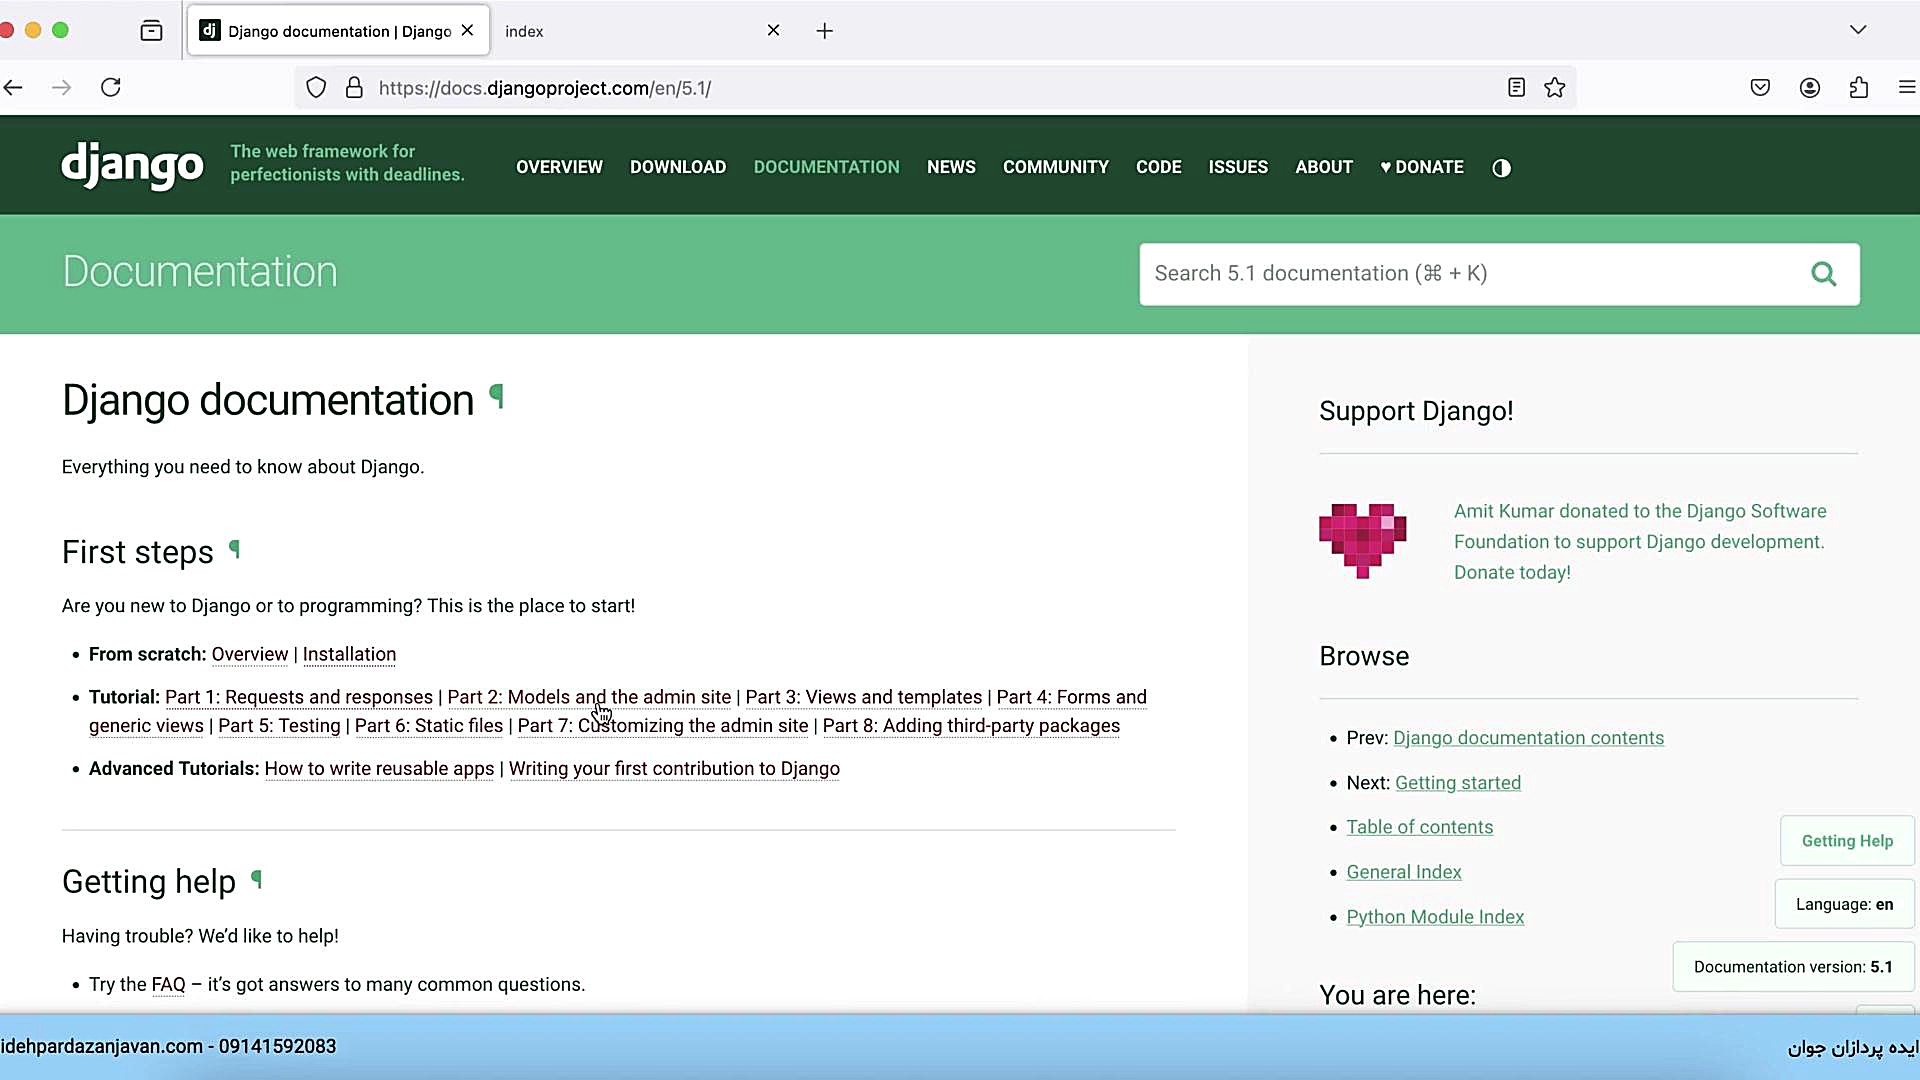Screen dimensions: 1920x1080
Task: Open the Overview link under From scratch
Action: tap(249, 654)
